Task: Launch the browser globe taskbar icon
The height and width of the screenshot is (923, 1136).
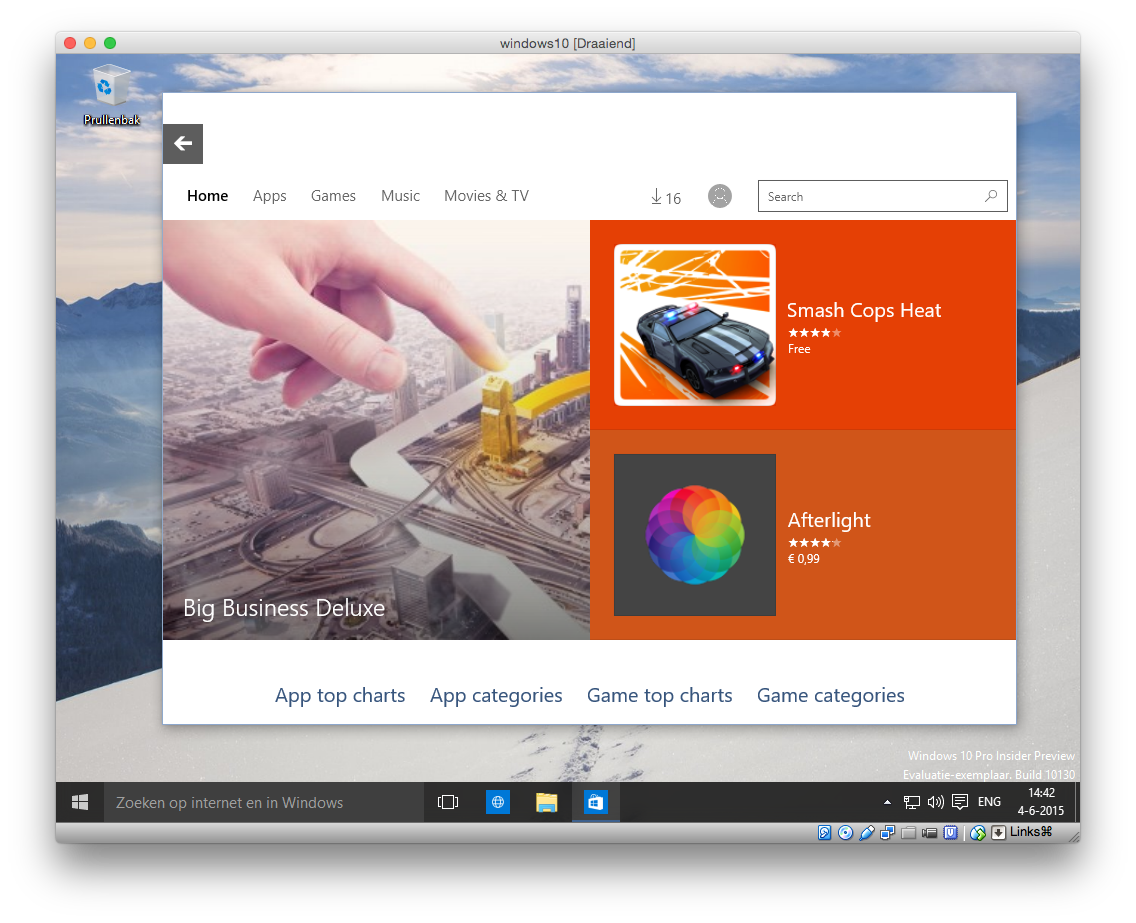Action: pos(498,802)
